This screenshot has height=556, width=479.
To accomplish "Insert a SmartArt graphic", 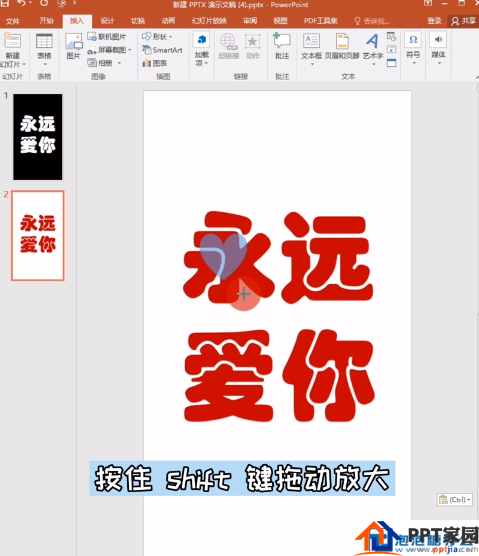I will pyautogui.click(x=162, y=50).
